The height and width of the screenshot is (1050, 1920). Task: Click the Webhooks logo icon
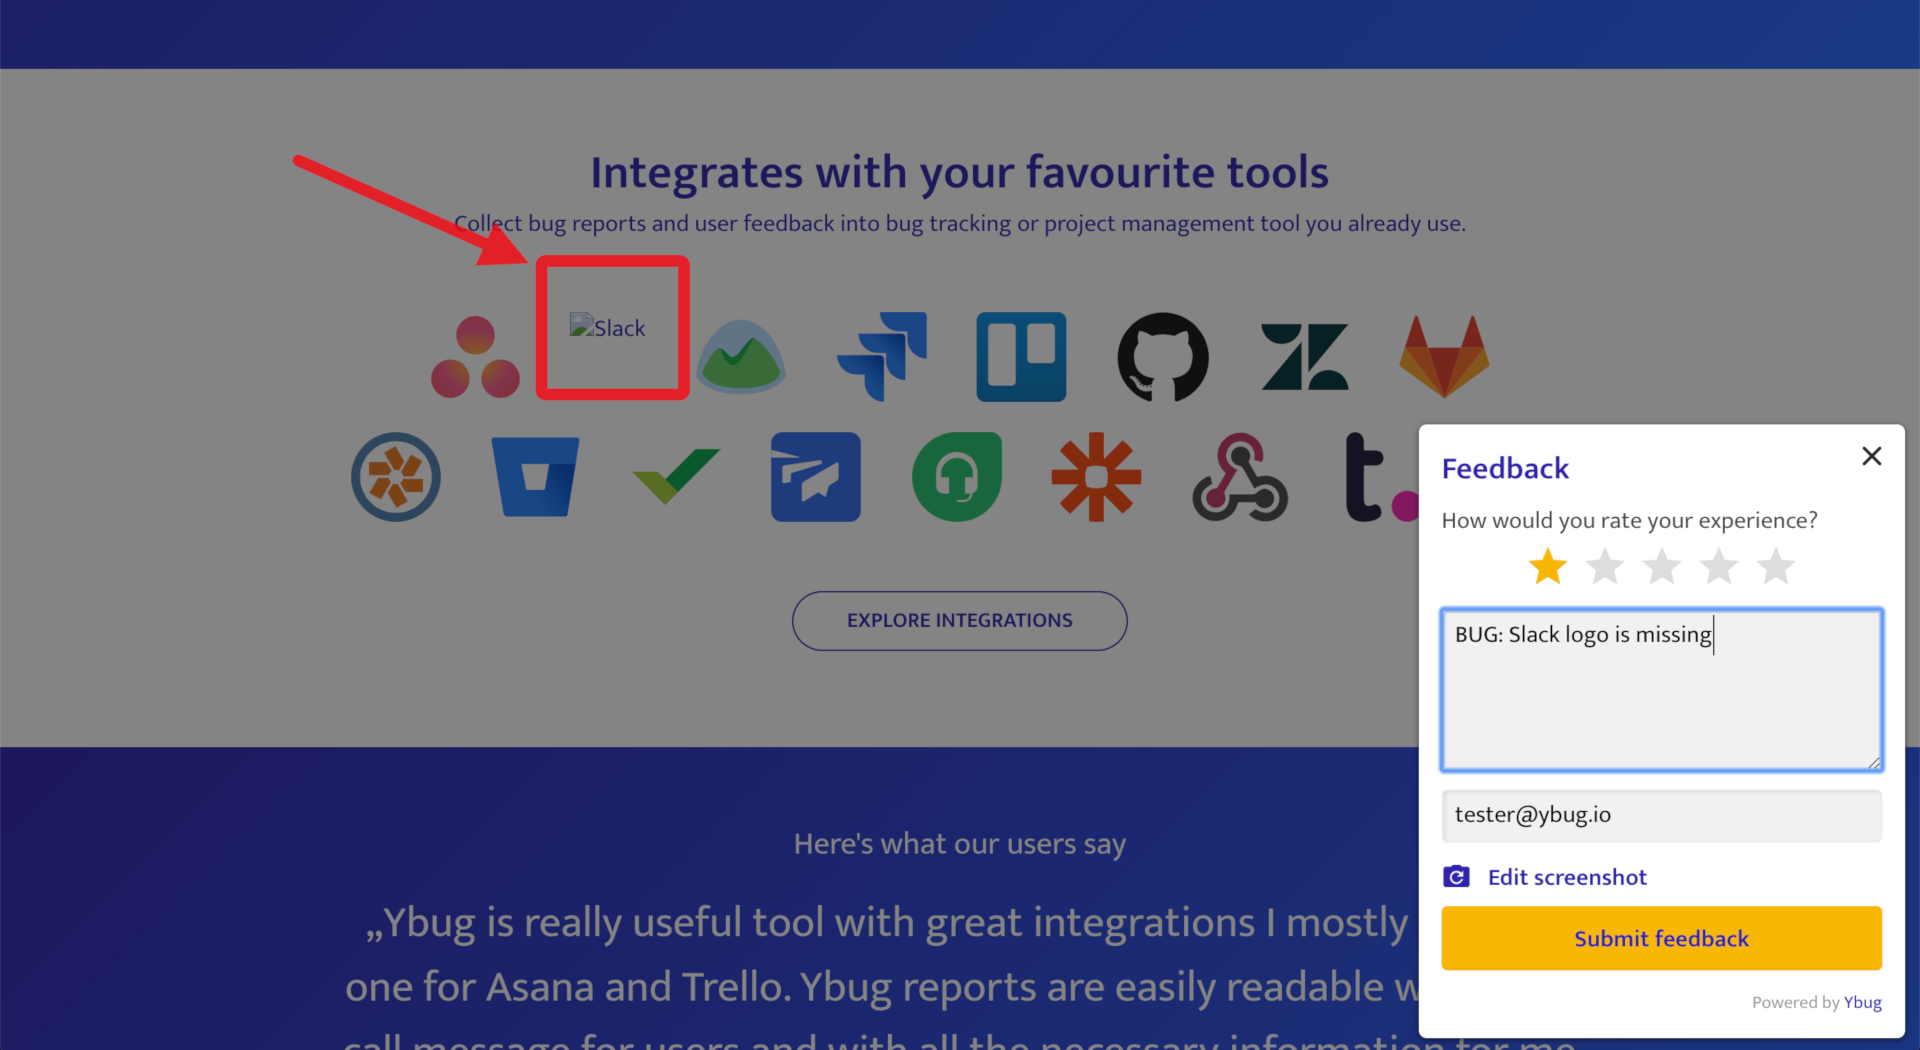(x=1240, y=477)
